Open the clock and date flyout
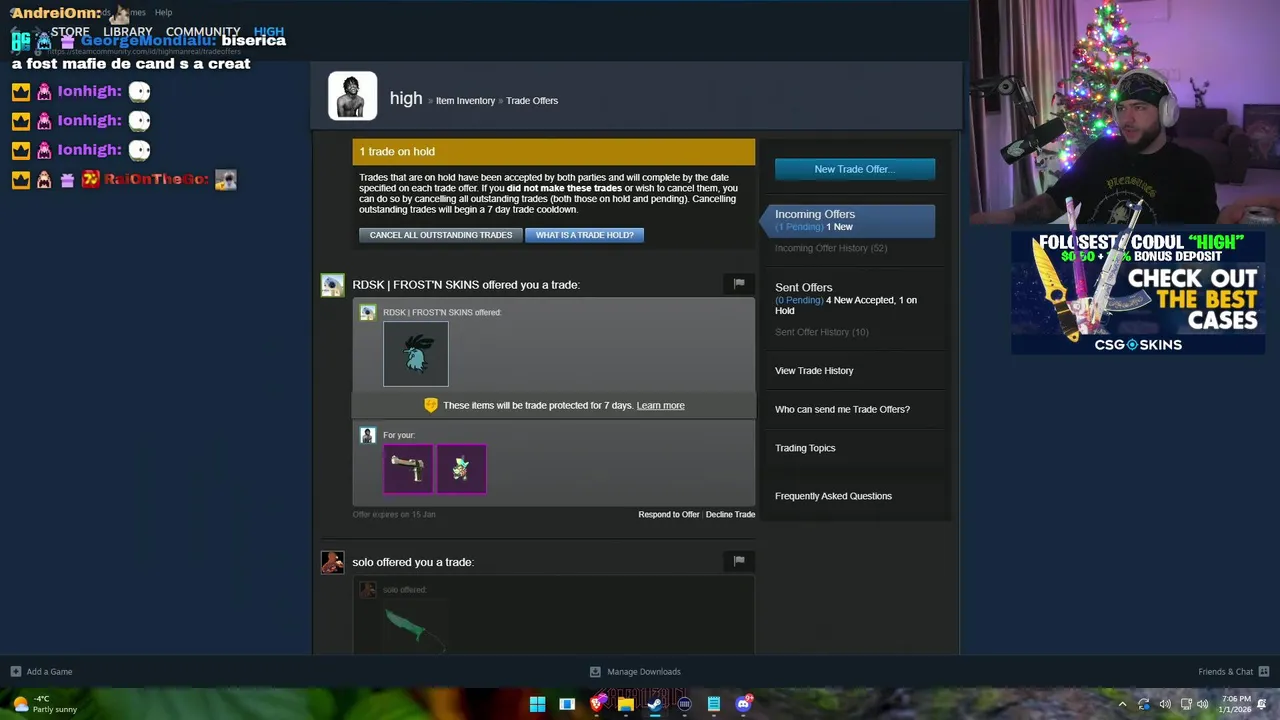Viewport: 1280px width, 720px height. point(1235,704)
